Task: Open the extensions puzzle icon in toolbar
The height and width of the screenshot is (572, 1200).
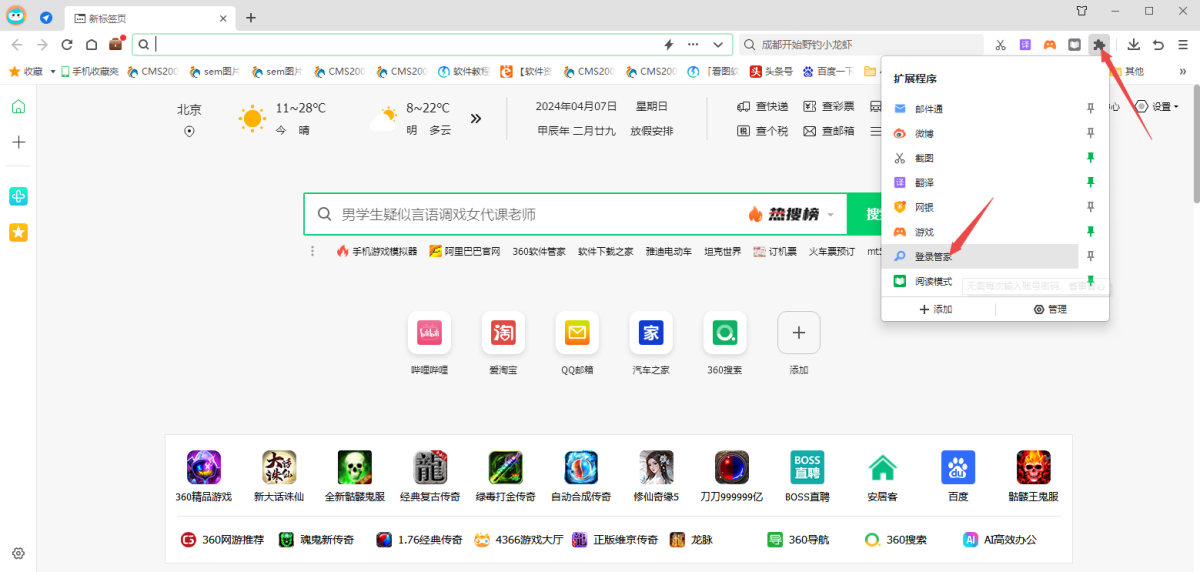Action: click(1100, 45)
